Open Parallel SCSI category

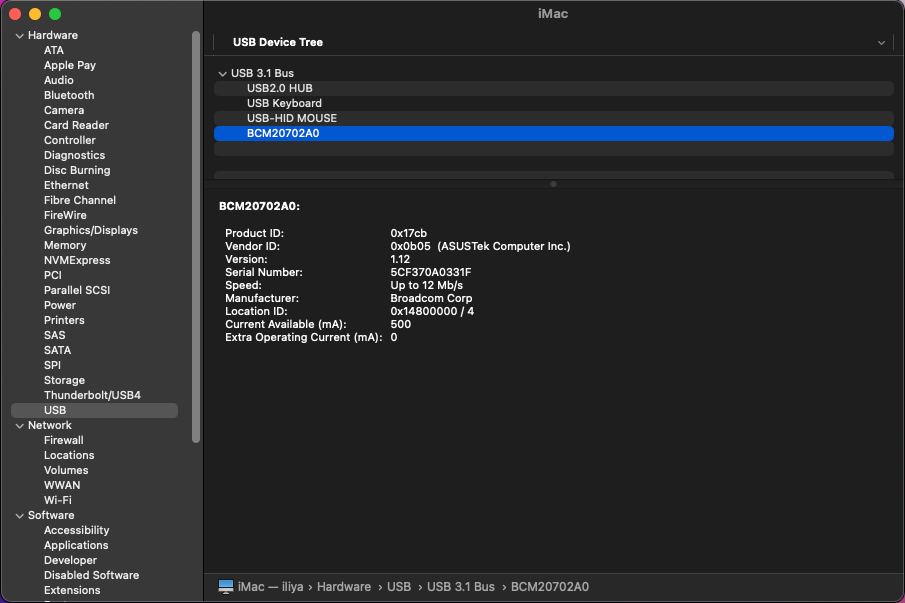[77, 290]
